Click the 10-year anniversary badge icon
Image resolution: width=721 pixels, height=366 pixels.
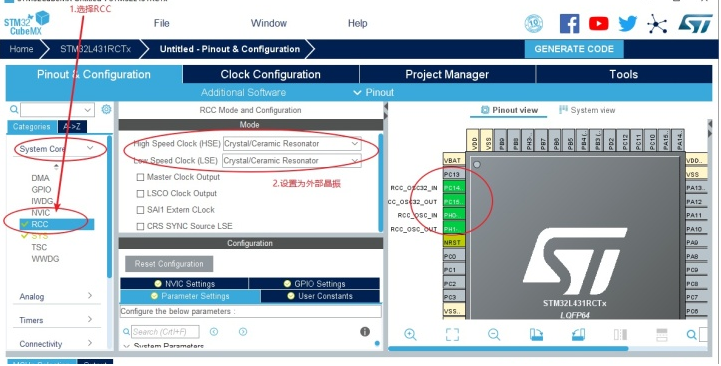point(534,23)
